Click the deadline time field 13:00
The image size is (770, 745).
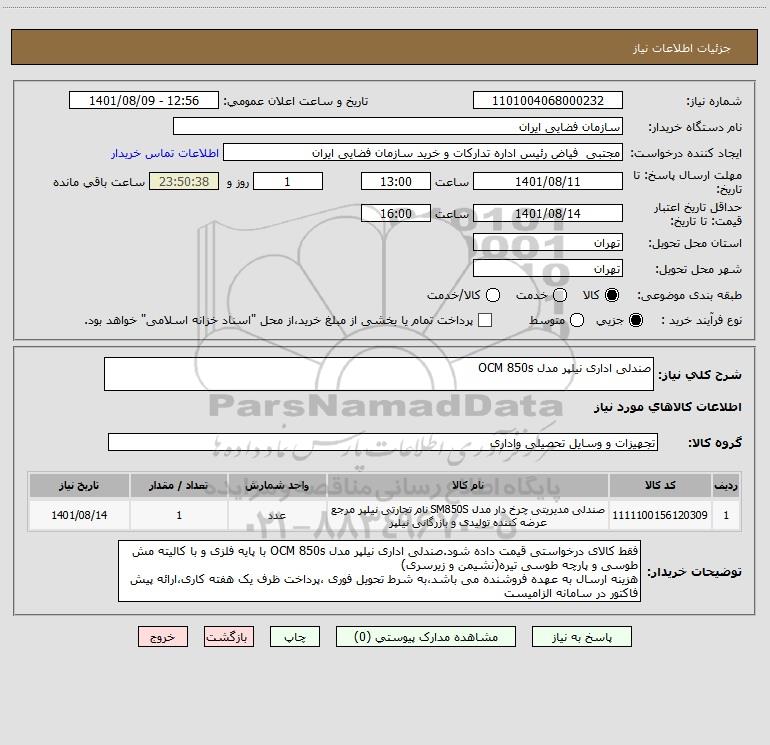396,182
